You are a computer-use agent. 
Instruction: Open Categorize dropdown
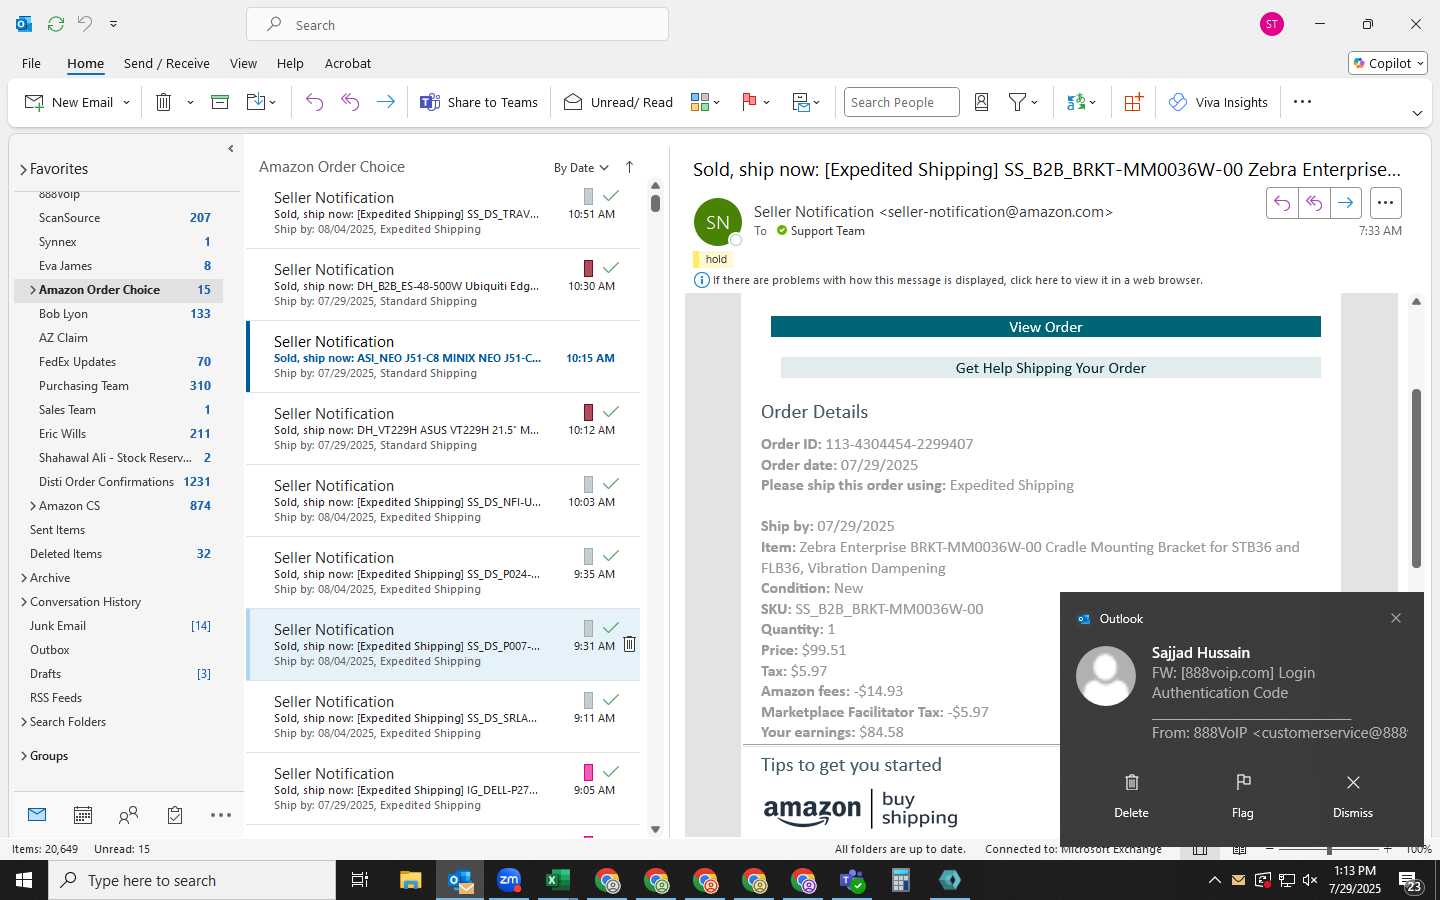pyautogui.click(x=705, y=102)
